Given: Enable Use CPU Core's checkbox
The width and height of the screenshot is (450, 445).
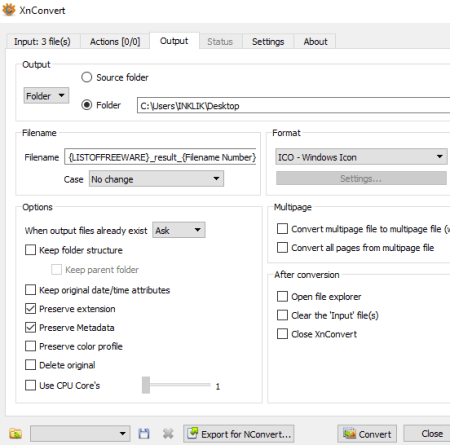Looking at the screenshot, I should click(30, 385).
